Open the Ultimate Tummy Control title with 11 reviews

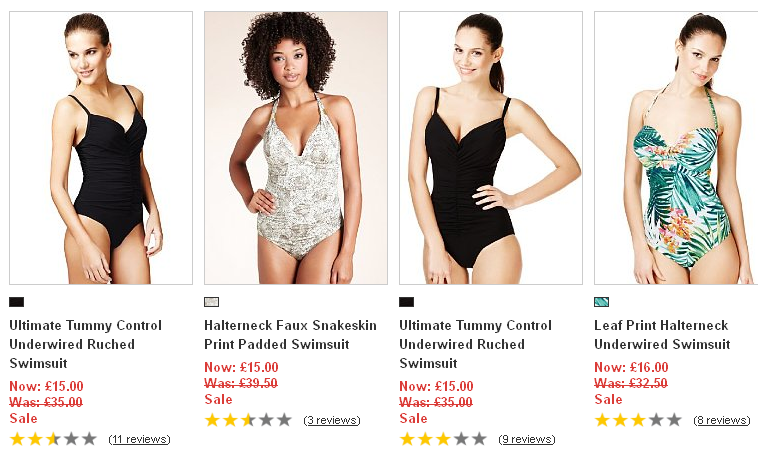[x=85, y=344]
